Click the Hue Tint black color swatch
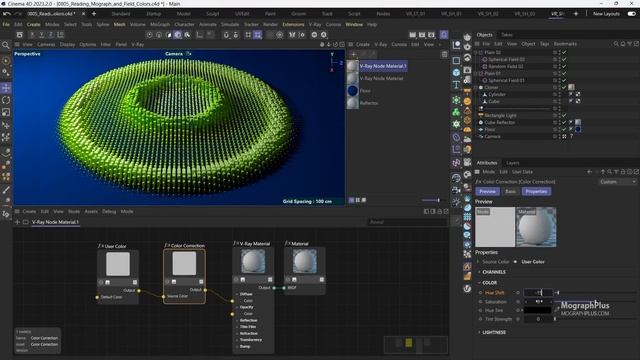The width and height of the screenshot is (640, 360). pos(538,310)
